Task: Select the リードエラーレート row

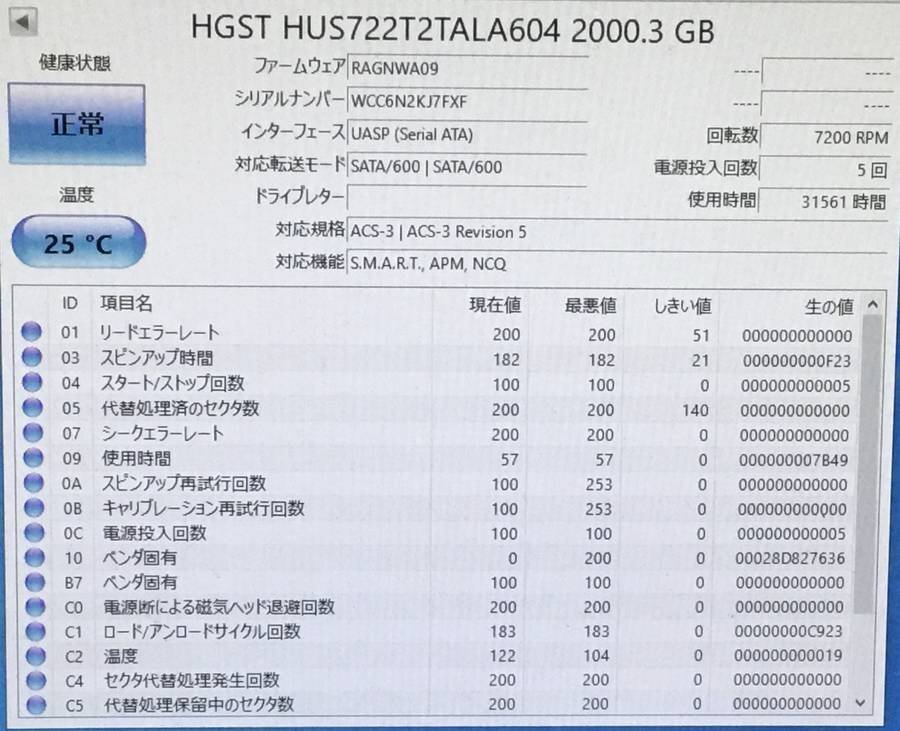Action: pos(437,333)
